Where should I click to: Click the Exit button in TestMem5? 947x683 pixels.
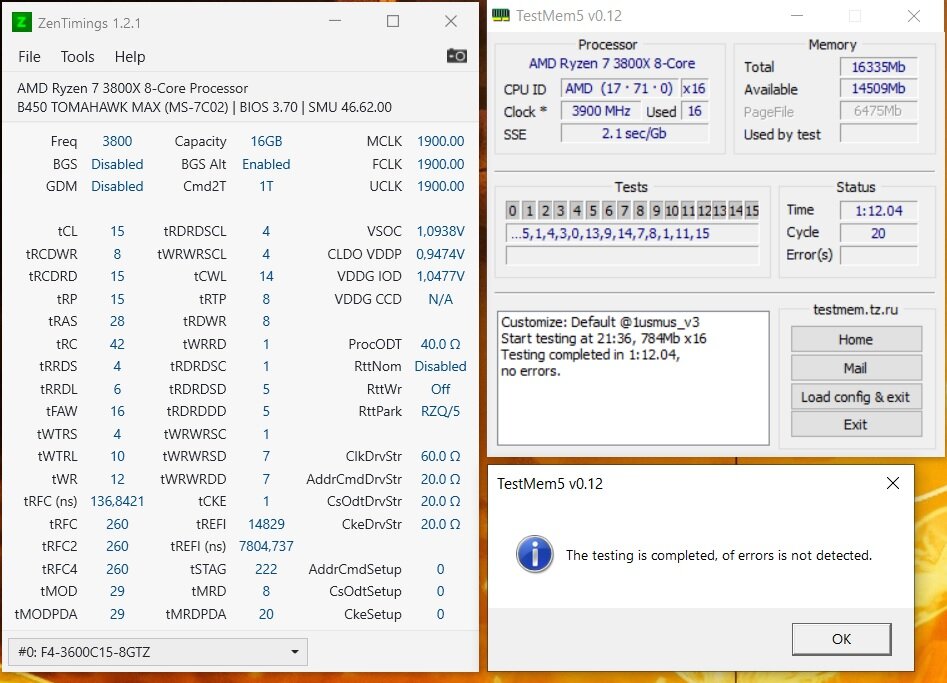tap(856, 425)
